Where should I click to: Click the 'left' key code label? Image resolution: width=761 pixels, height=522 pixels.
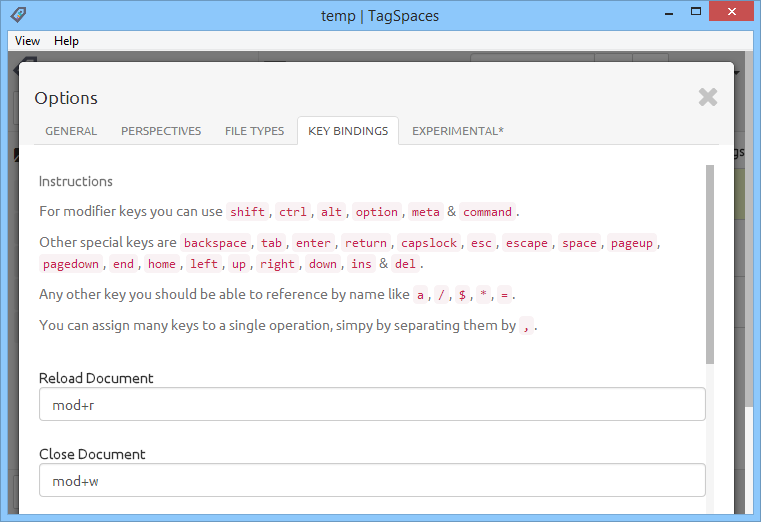(x=204, y=264)
